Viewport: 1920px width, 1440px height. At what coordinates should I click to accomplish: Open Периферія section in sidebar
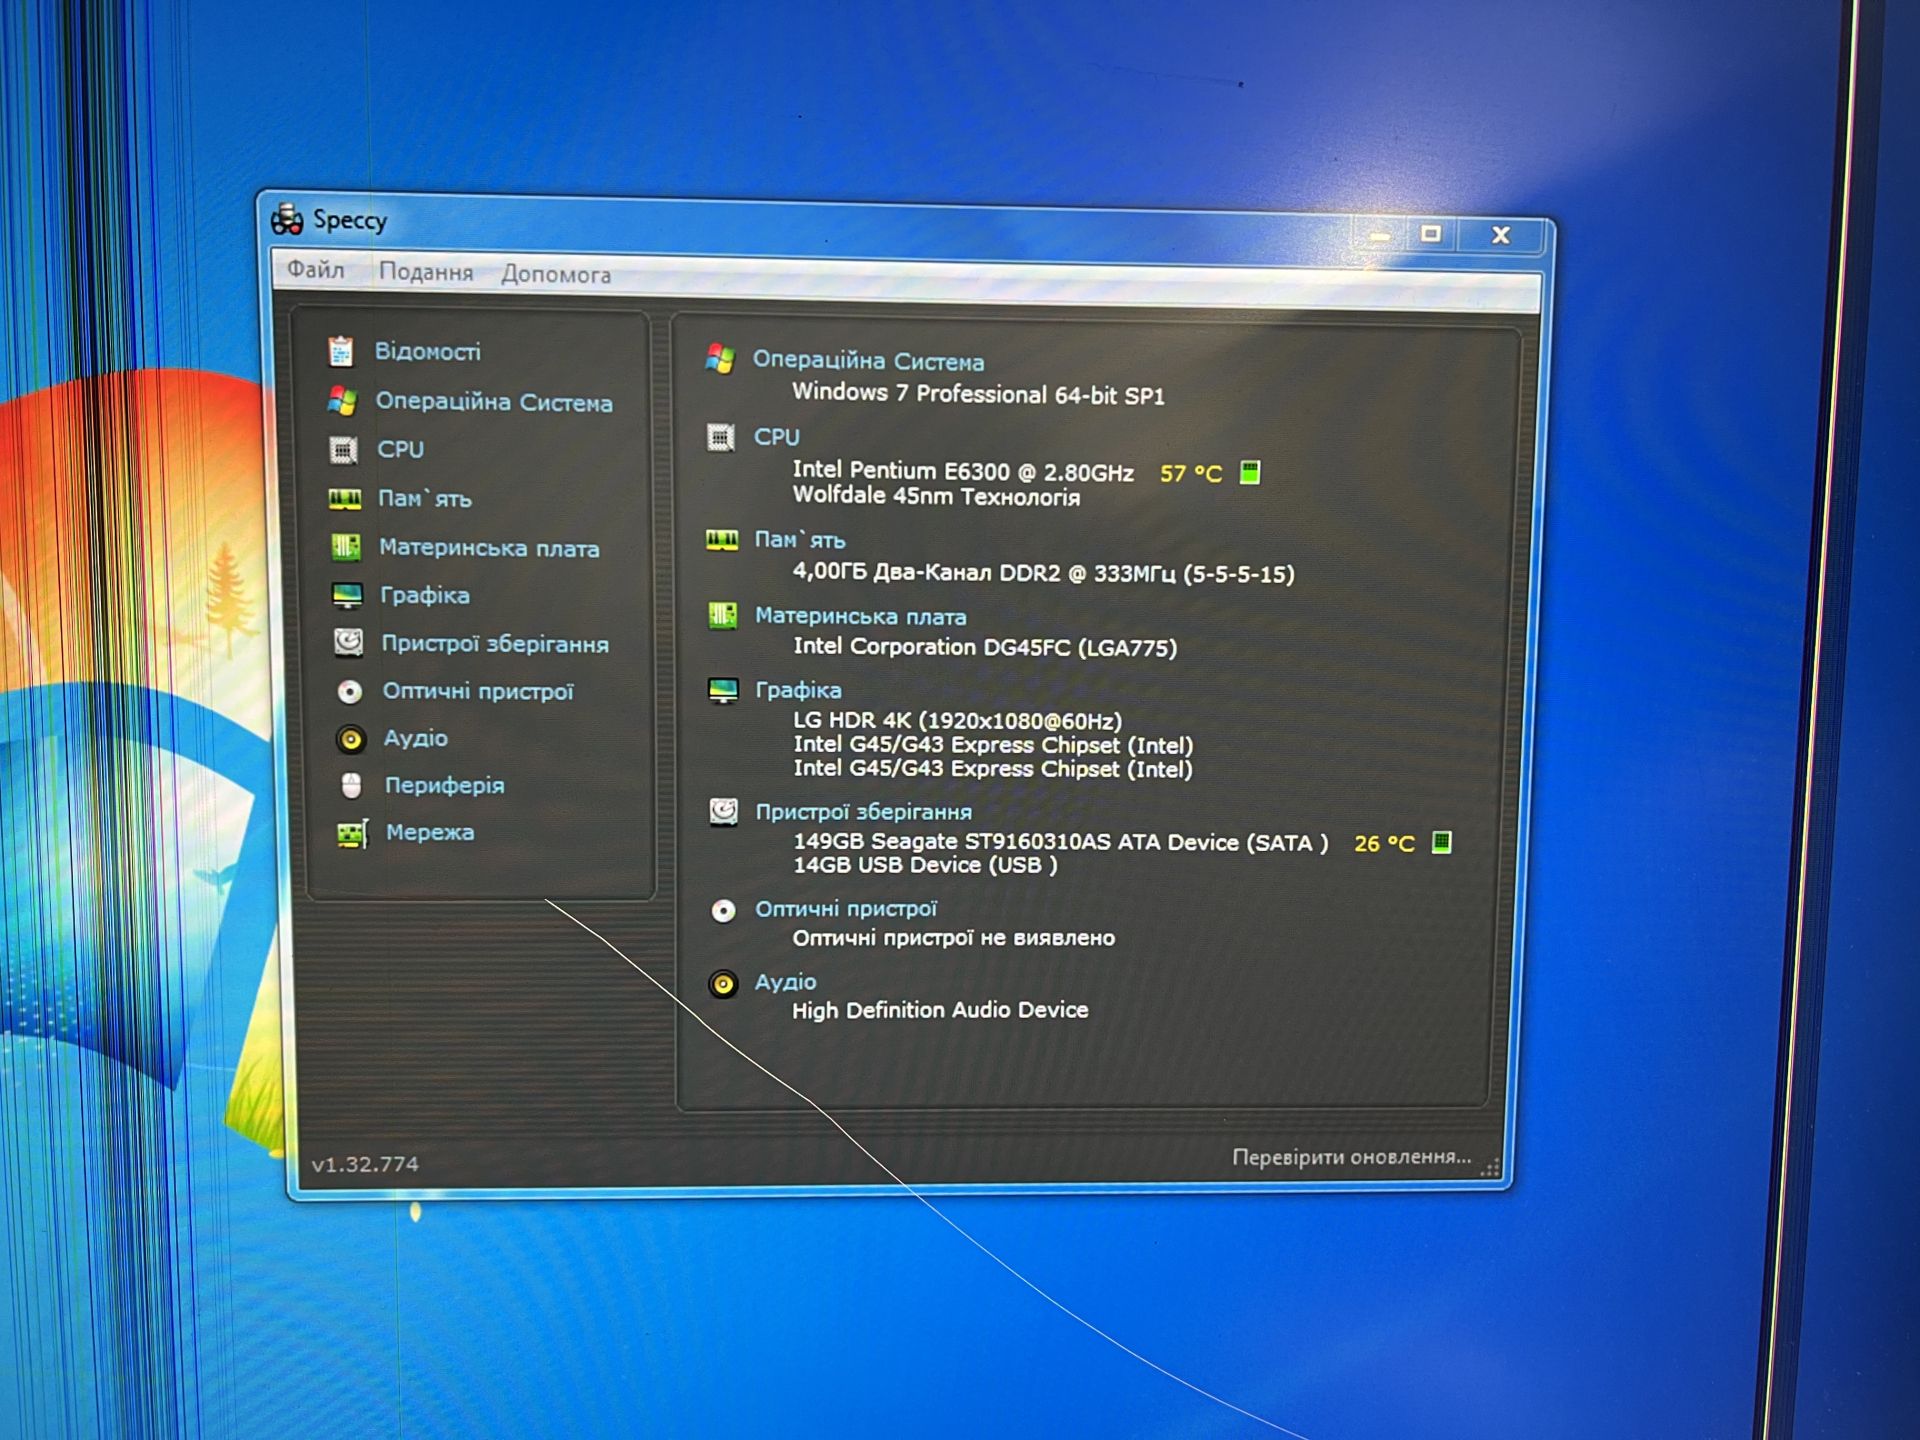click(x=445, y=786)
